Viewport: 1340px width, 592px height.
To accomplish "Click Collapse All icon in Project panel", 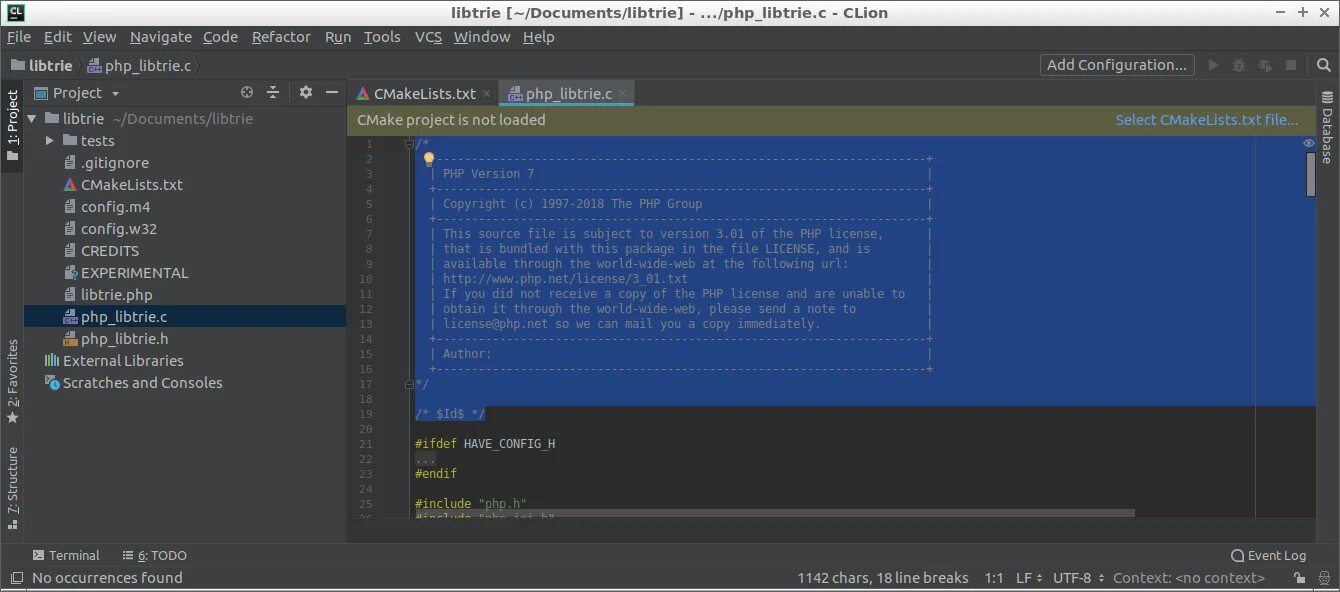I will click(273, 92).
